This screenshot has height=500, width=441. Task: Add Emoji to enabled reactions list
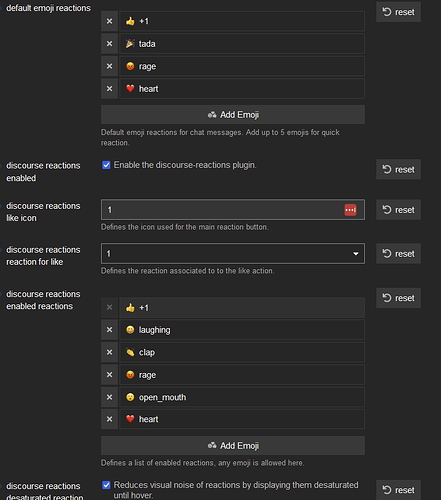[x=233, y=446]
